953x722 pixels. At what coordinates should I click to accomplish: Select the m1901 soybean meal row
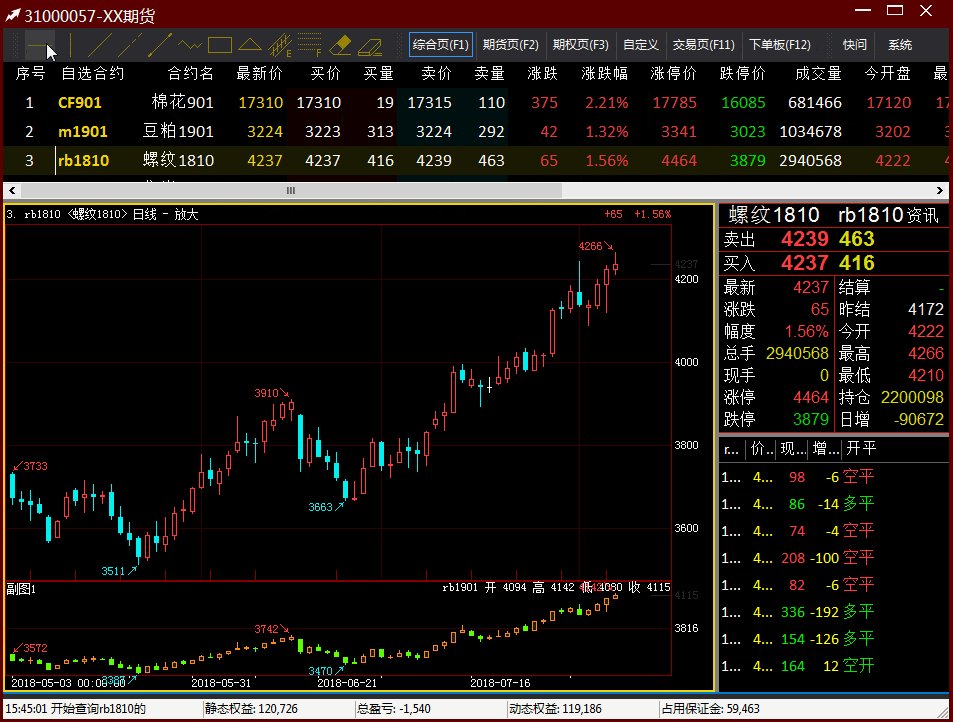(x=80, y=131)
